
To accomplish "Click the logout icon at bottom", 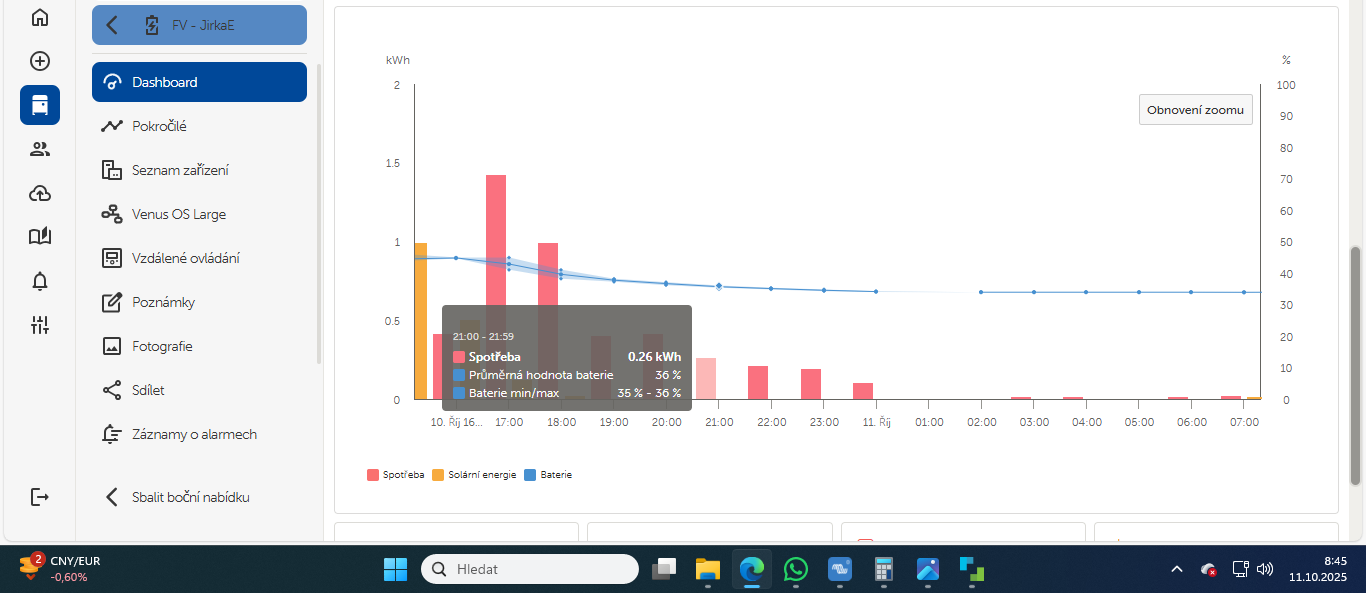I will click(39, 497).
